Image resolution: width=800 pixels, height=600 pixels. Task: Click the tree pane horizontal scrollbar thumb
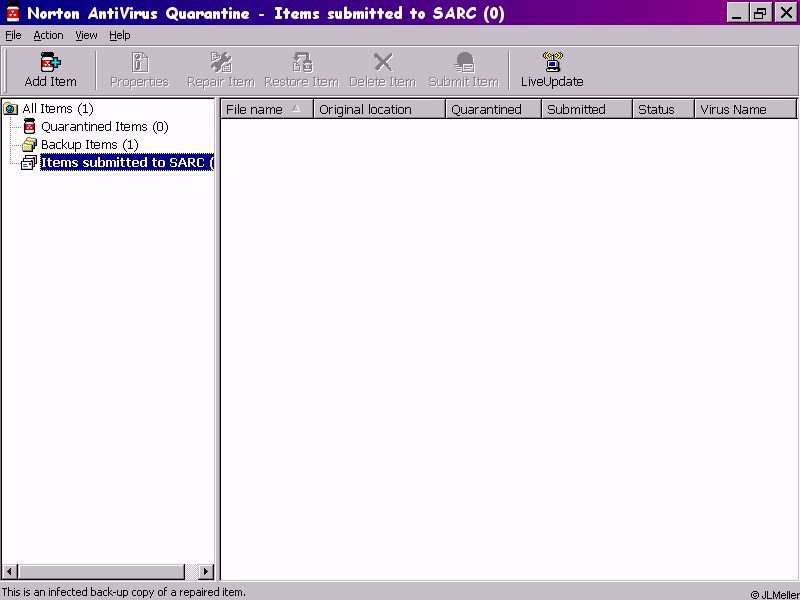[x=101, y=571]
